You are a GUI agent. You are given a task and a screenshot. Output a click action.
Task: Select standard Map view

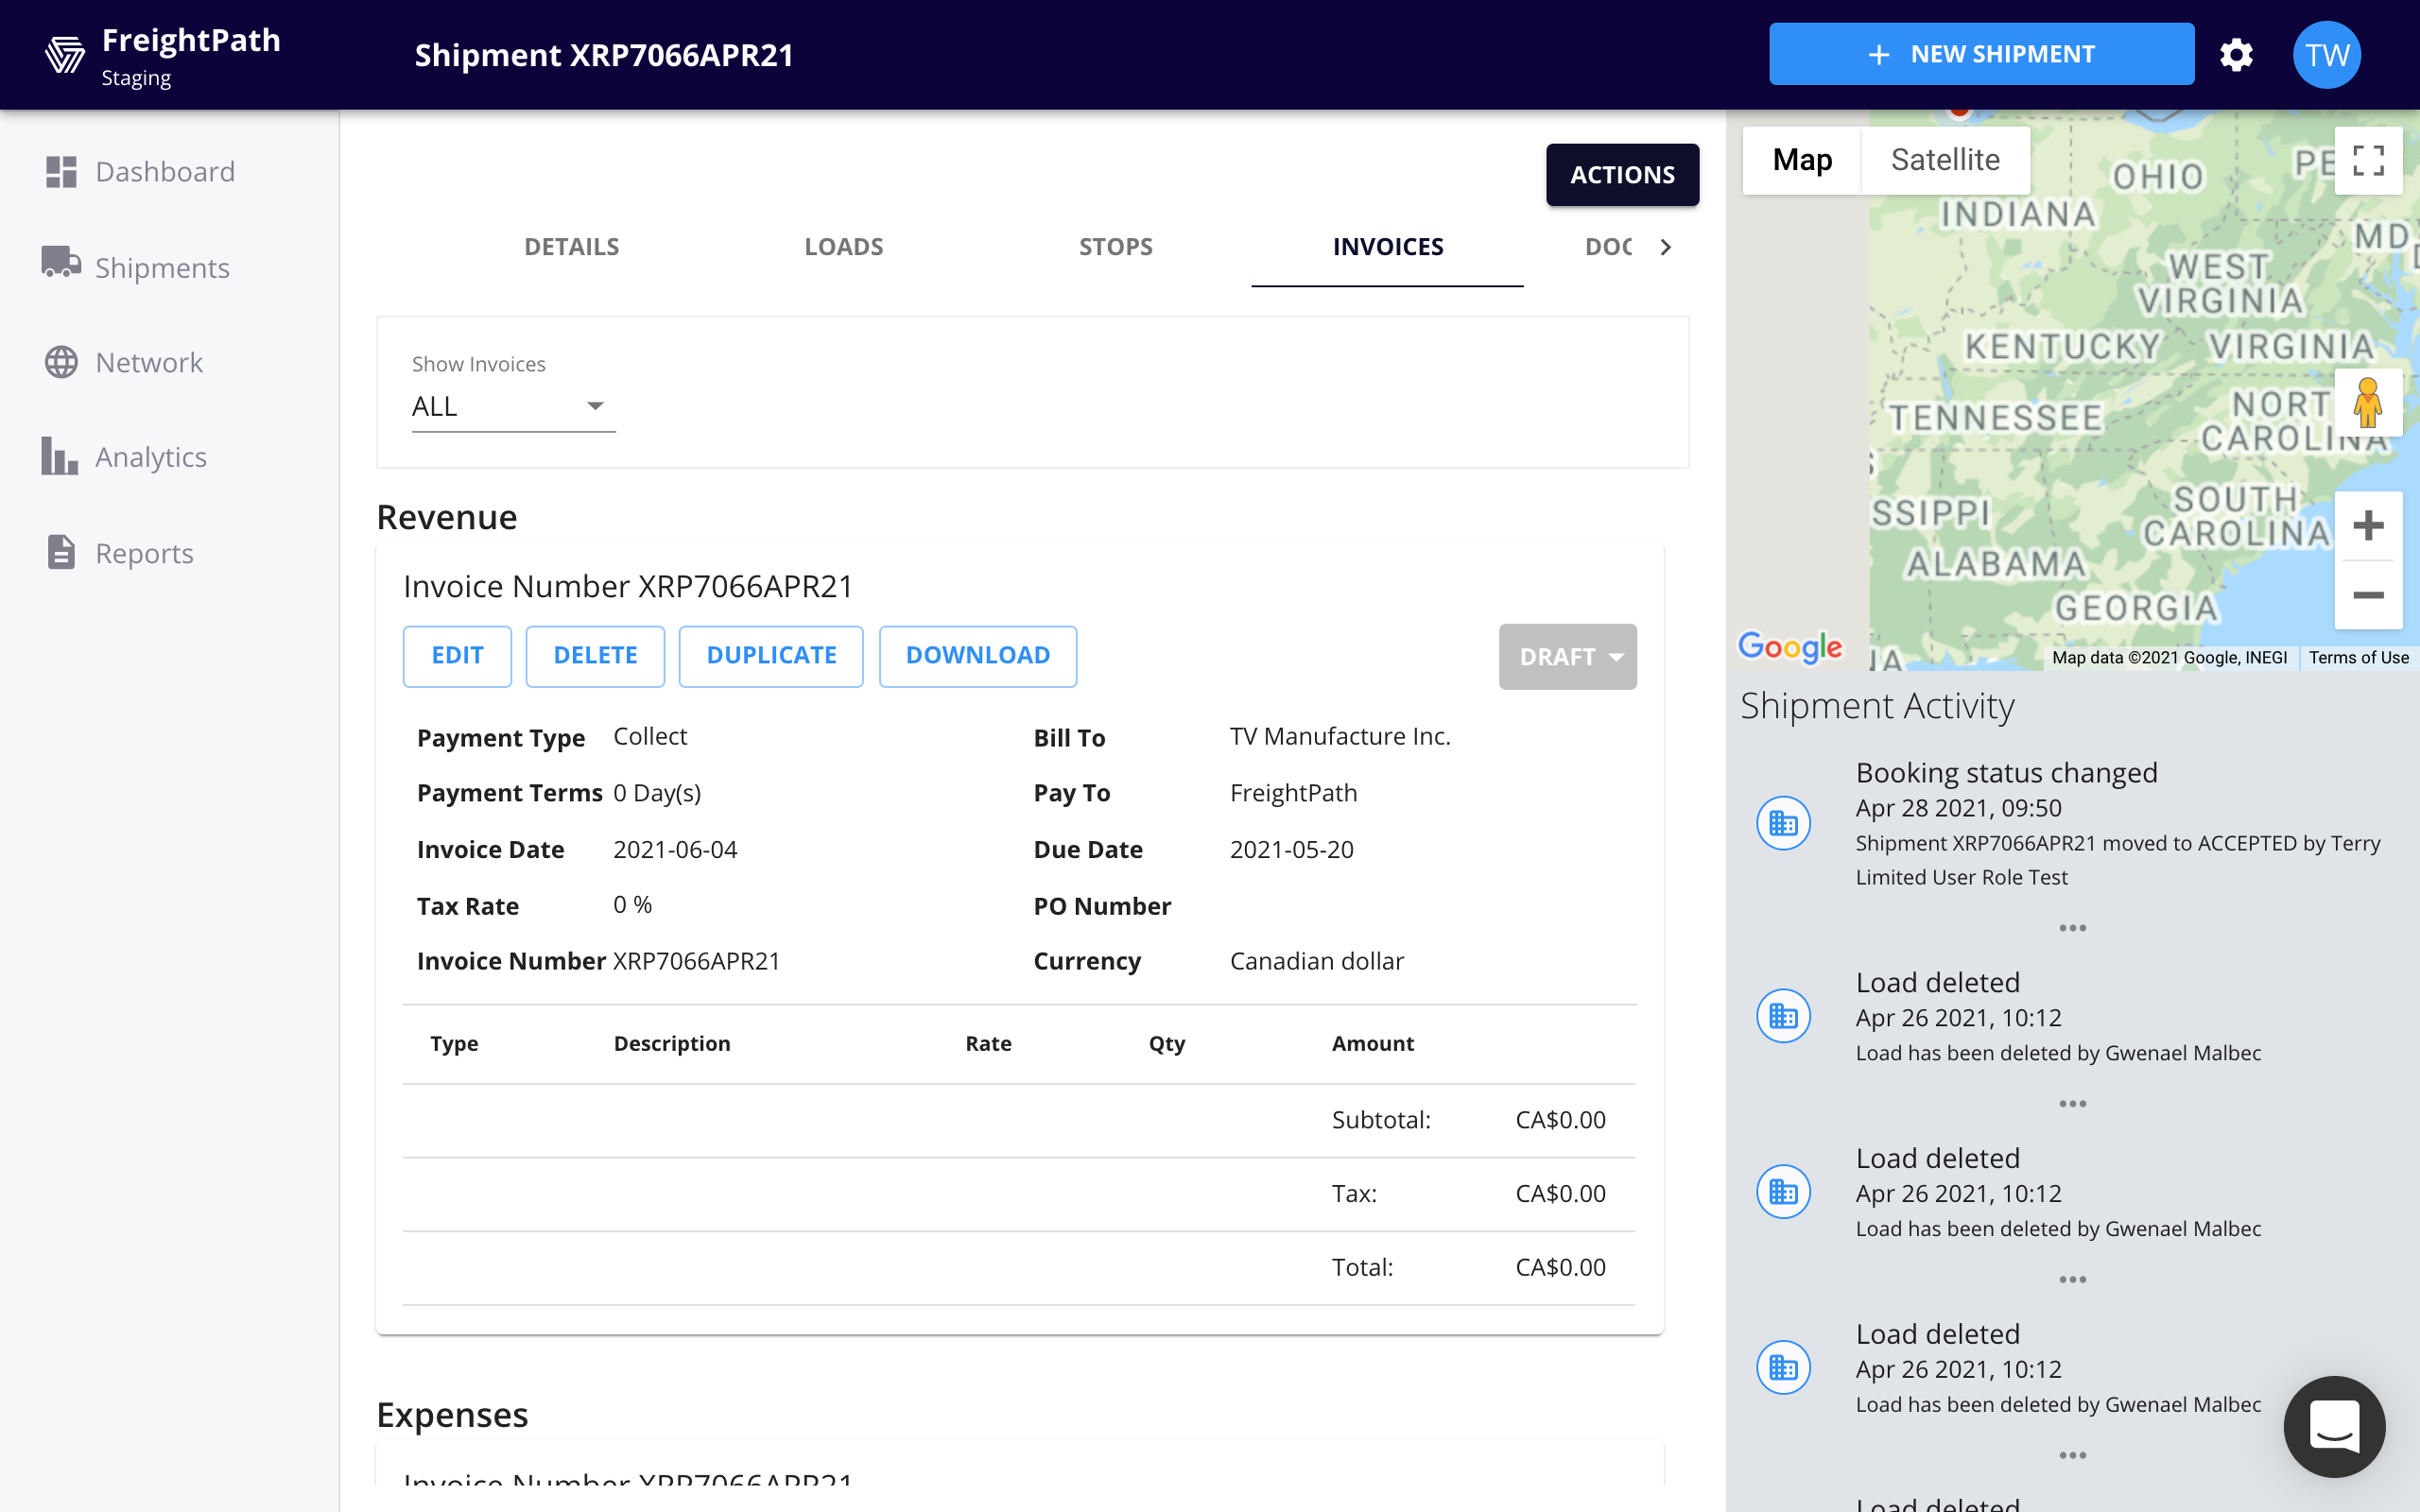point(1800,159)
